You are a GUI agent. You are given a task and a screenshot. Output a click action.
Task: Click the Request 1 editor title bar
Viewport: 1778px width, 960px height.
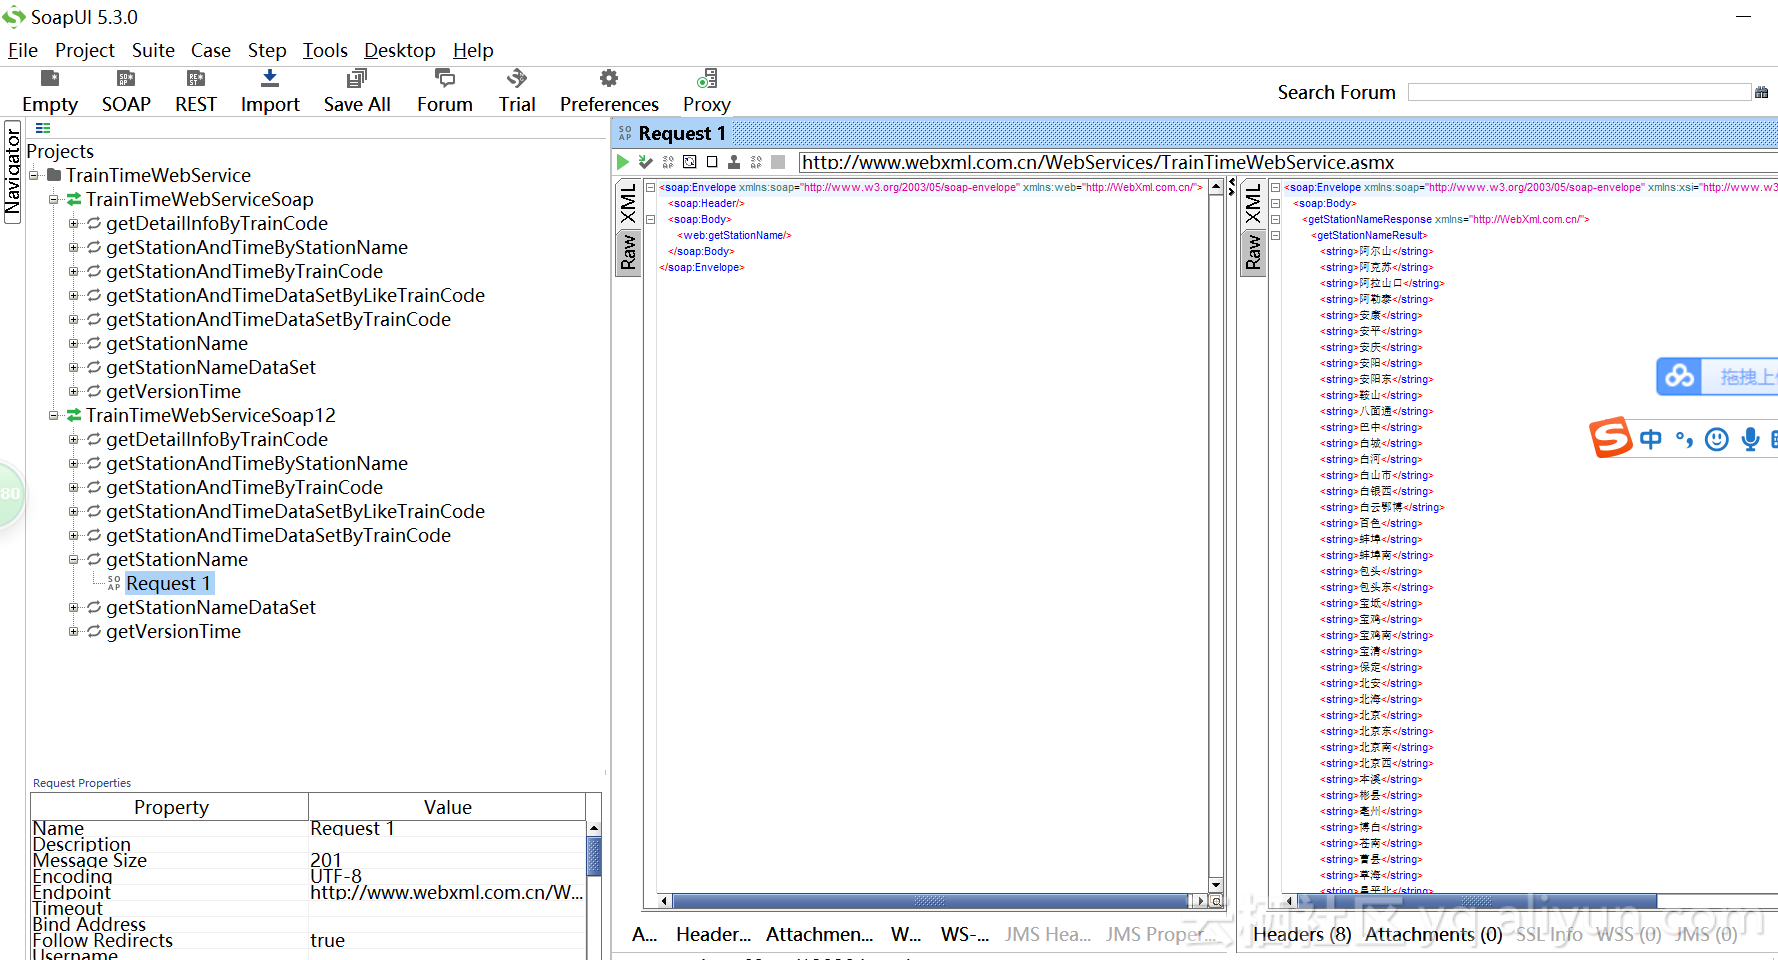point(1195,133)
